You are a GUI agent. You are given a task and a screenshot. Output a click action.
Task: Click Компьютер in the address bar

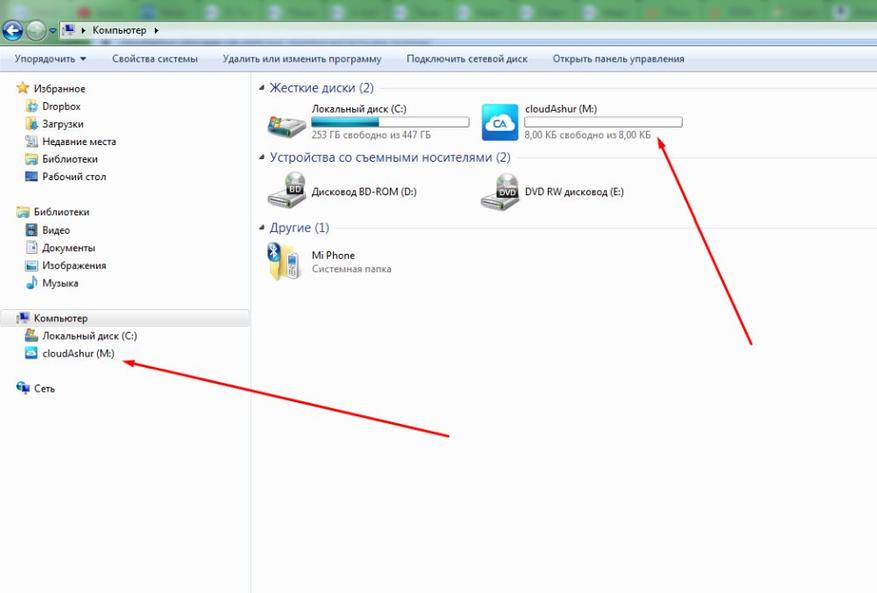(119, 30)
